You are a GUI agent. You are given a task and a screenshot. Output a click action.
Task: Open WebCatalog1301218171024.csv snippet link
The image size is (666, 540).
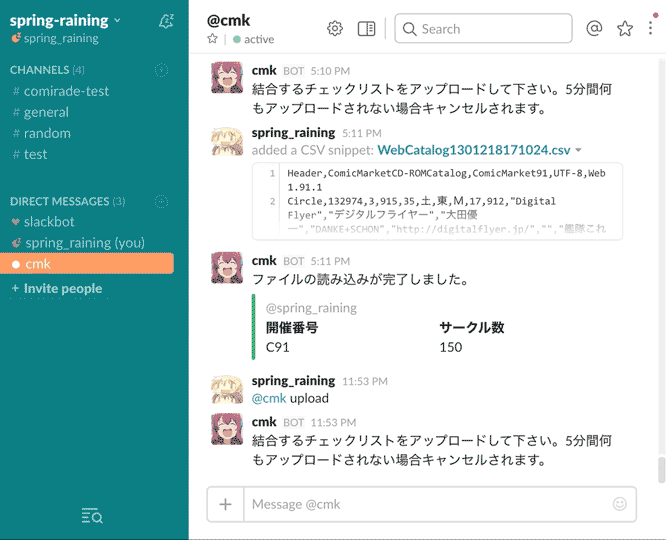[474, 150]
